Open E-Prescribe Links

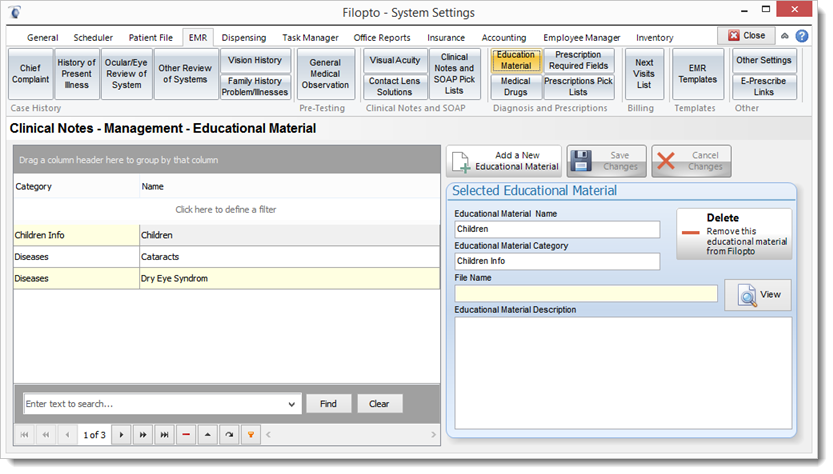764,87
